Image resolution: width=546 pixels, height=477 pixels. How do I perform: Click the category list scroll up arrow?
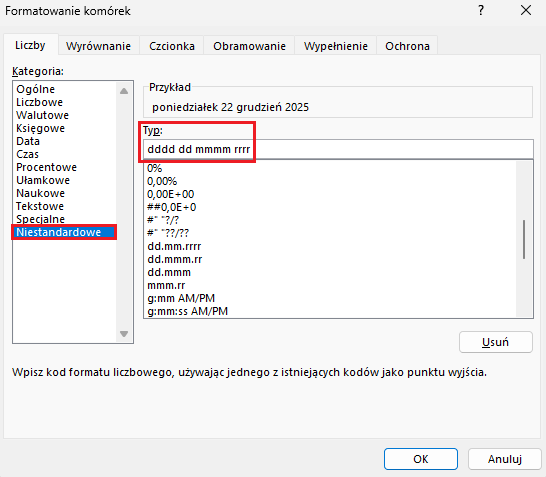[x=124, y=91]
